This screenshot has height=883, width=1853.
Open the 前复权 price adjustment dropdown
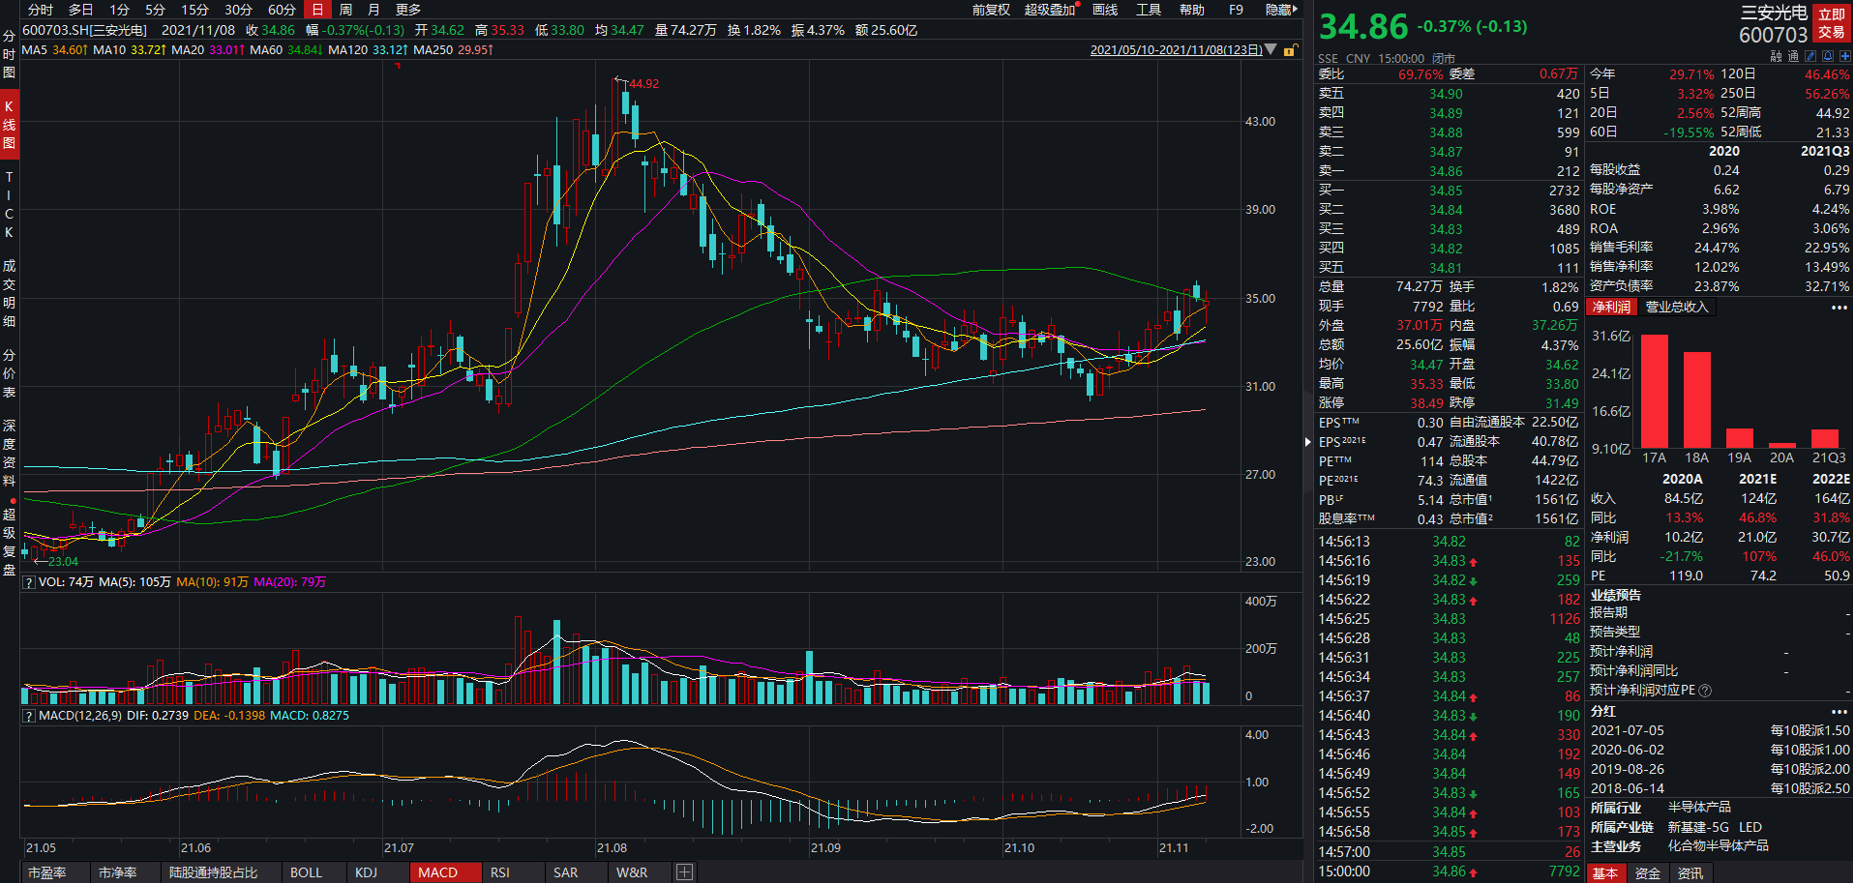(x=990, y=9)
